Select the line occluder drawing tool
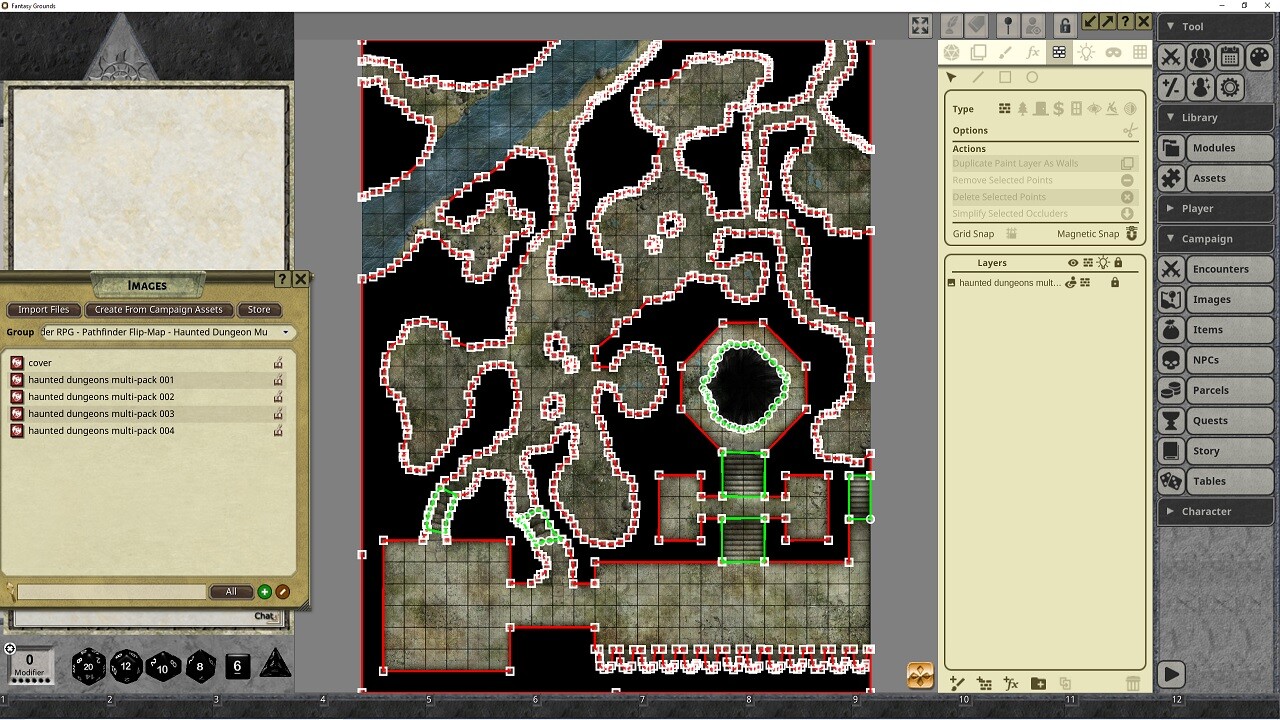Image resolution: width=1280 pixels, height=720 pixels. (978, 77)
